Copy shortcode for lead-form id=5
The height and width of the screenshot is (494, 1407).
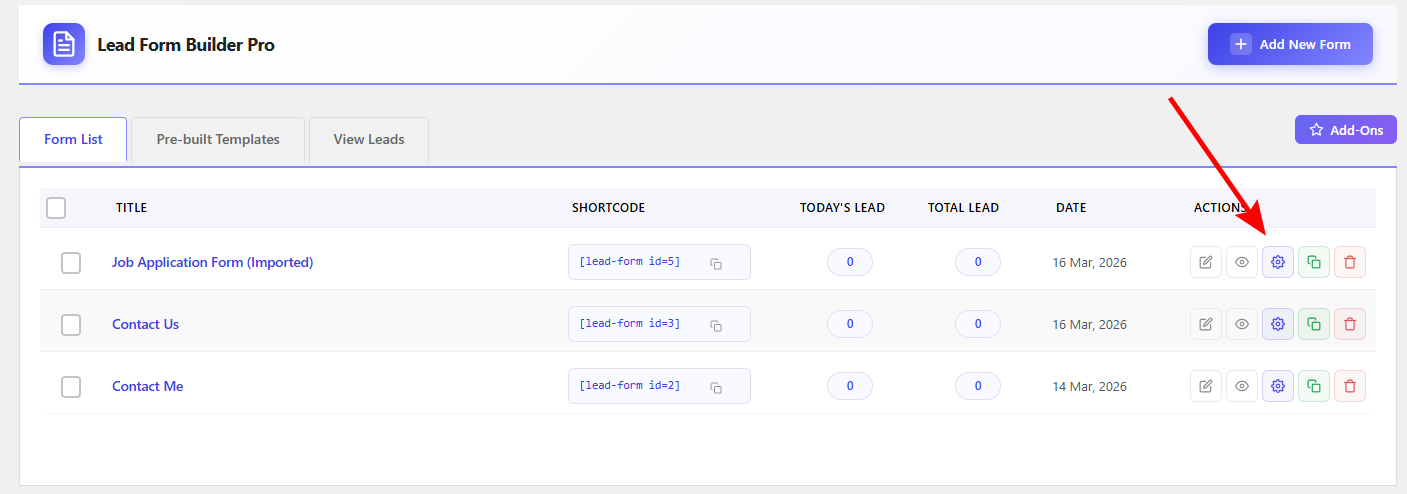(x=716, y=263)
